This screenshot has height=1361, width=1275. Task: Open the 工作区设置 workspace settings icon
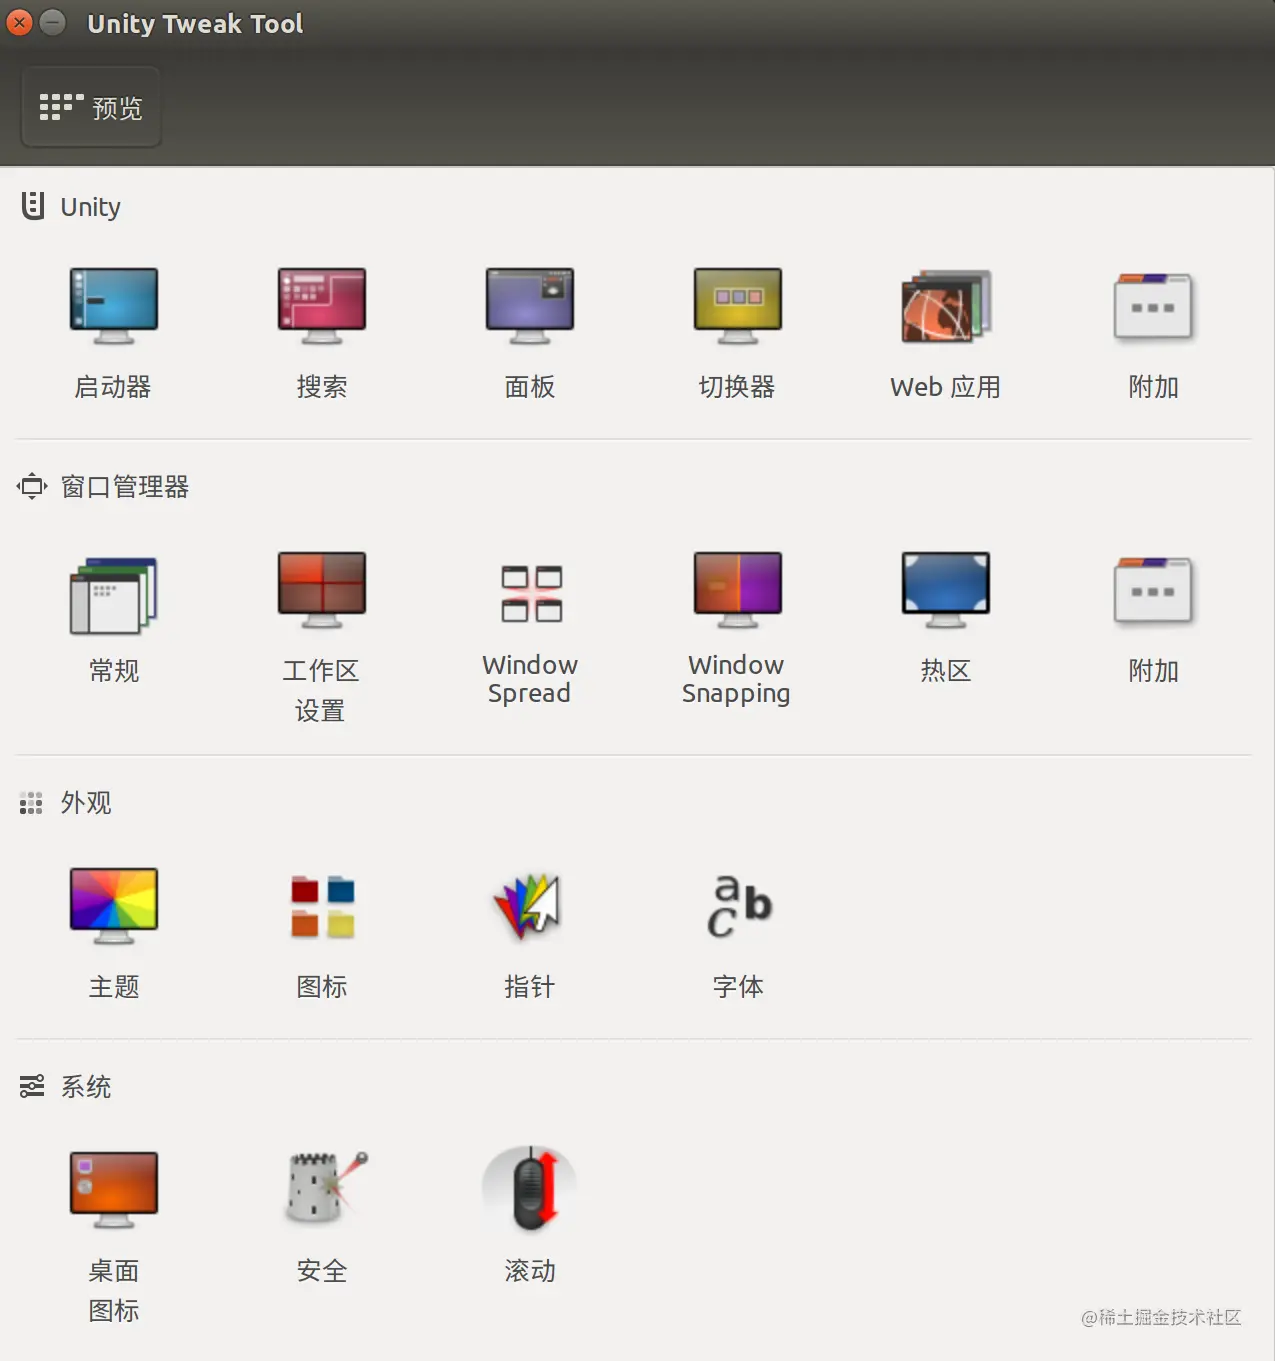321,590
